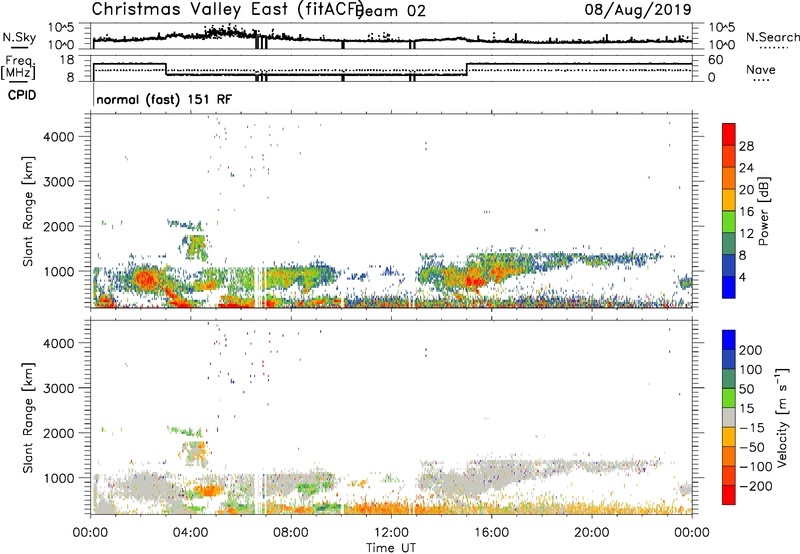Click the 'Beam 02' label
The image size is (800, 554).
(x=390, y=11)
